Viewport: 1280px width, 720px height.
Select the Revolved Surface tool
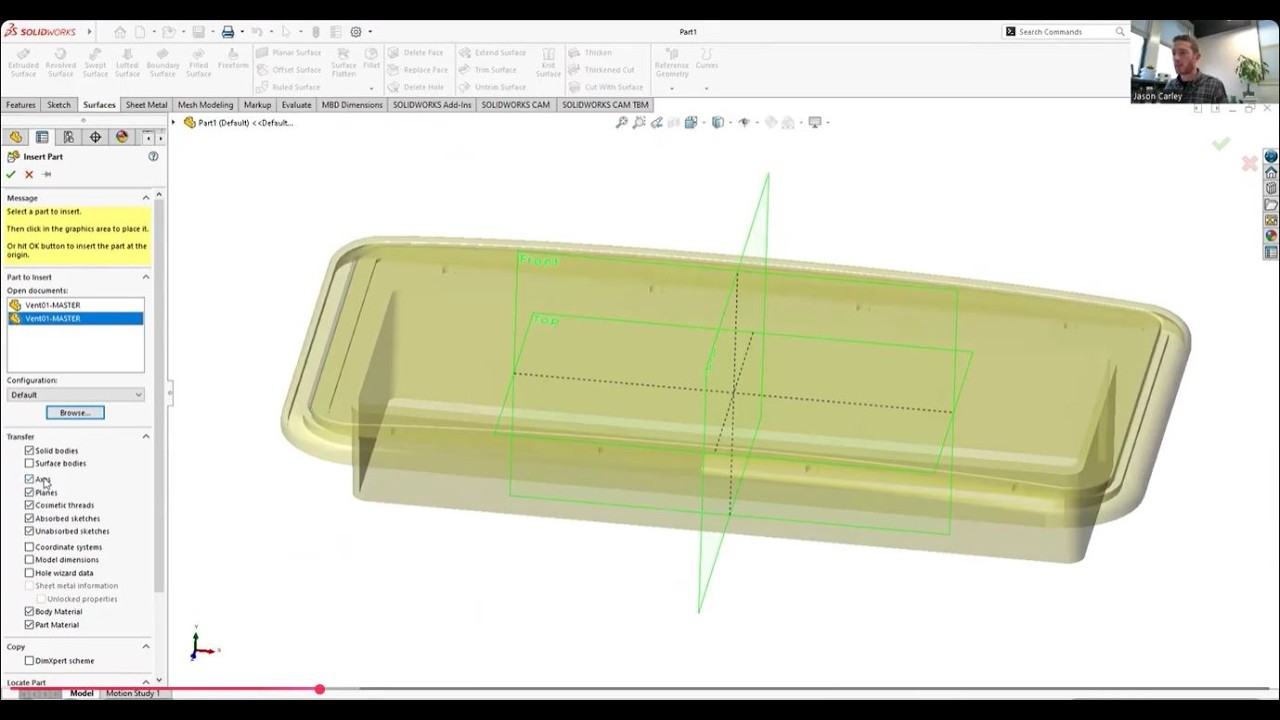(60, 62)
